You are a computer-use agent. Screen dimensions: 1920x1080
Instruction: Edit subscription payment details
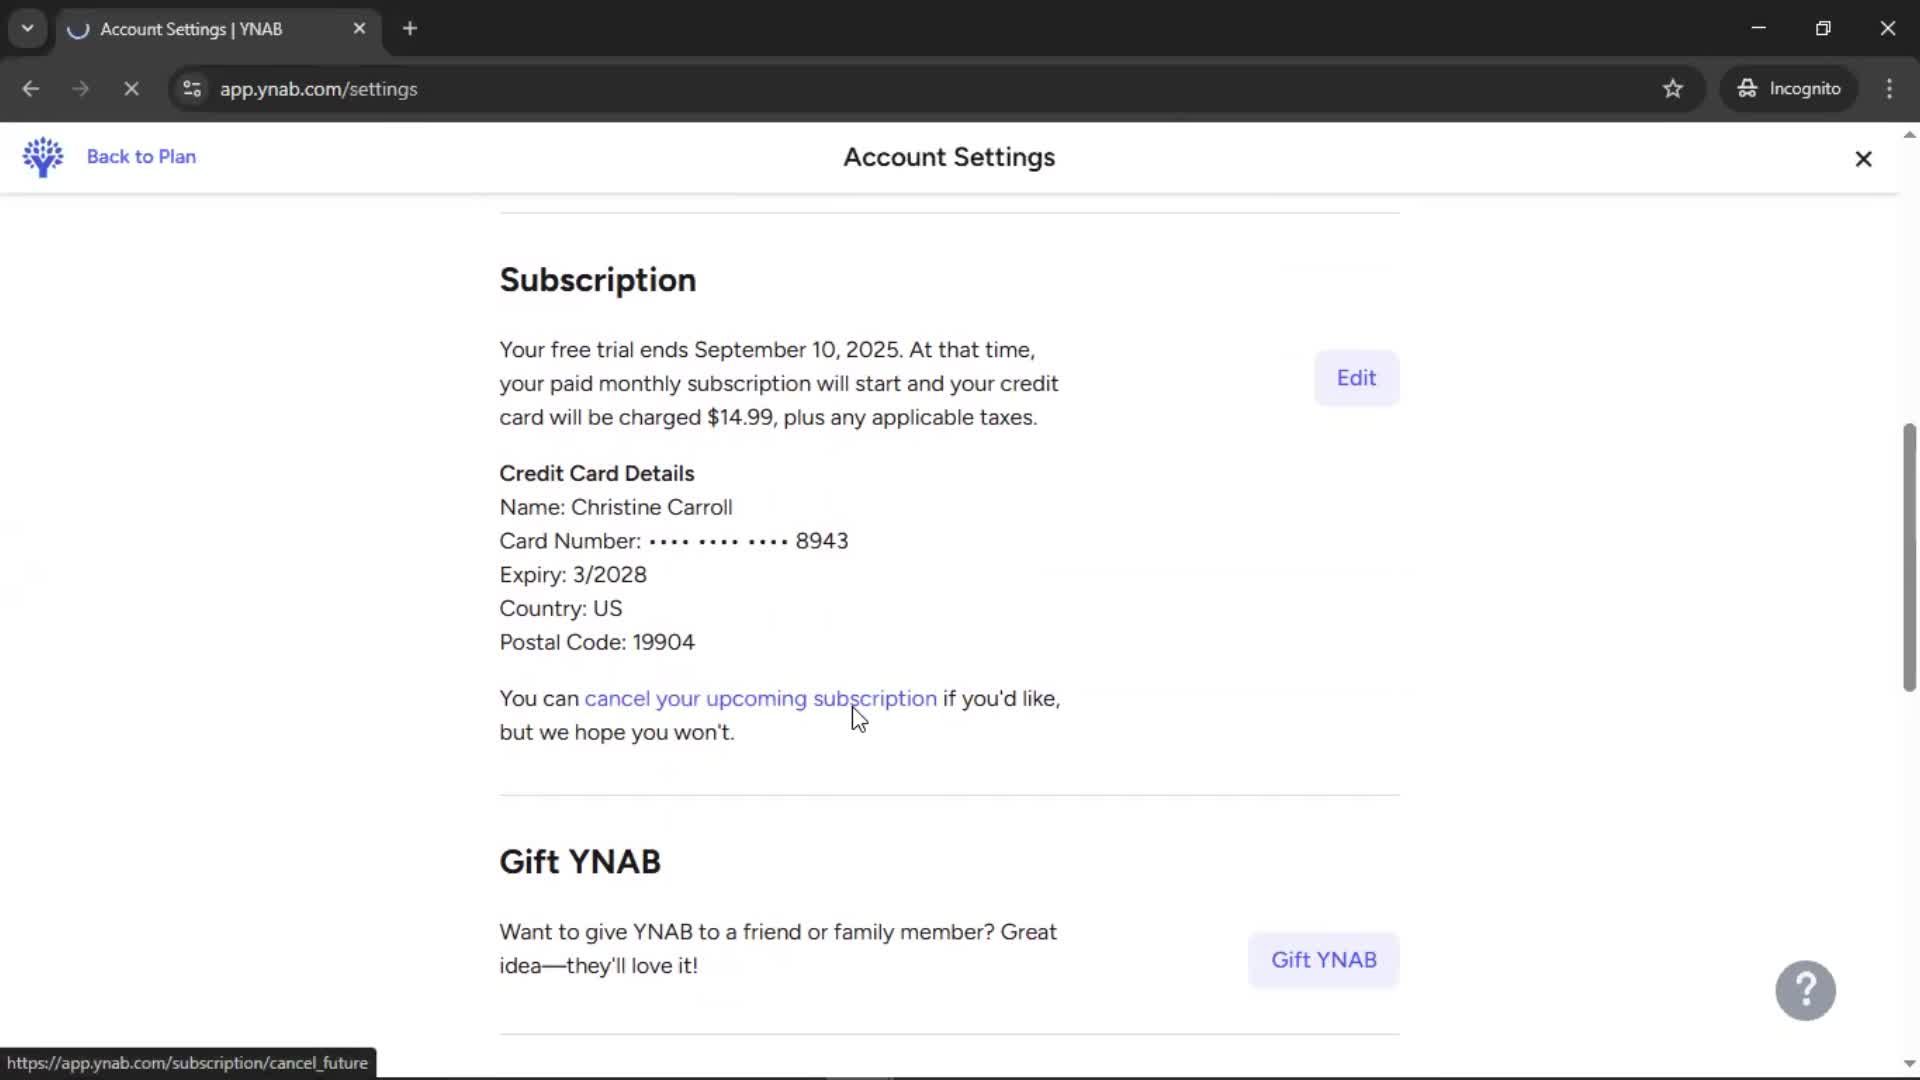pyautogui.click(x=1356, y=378)
